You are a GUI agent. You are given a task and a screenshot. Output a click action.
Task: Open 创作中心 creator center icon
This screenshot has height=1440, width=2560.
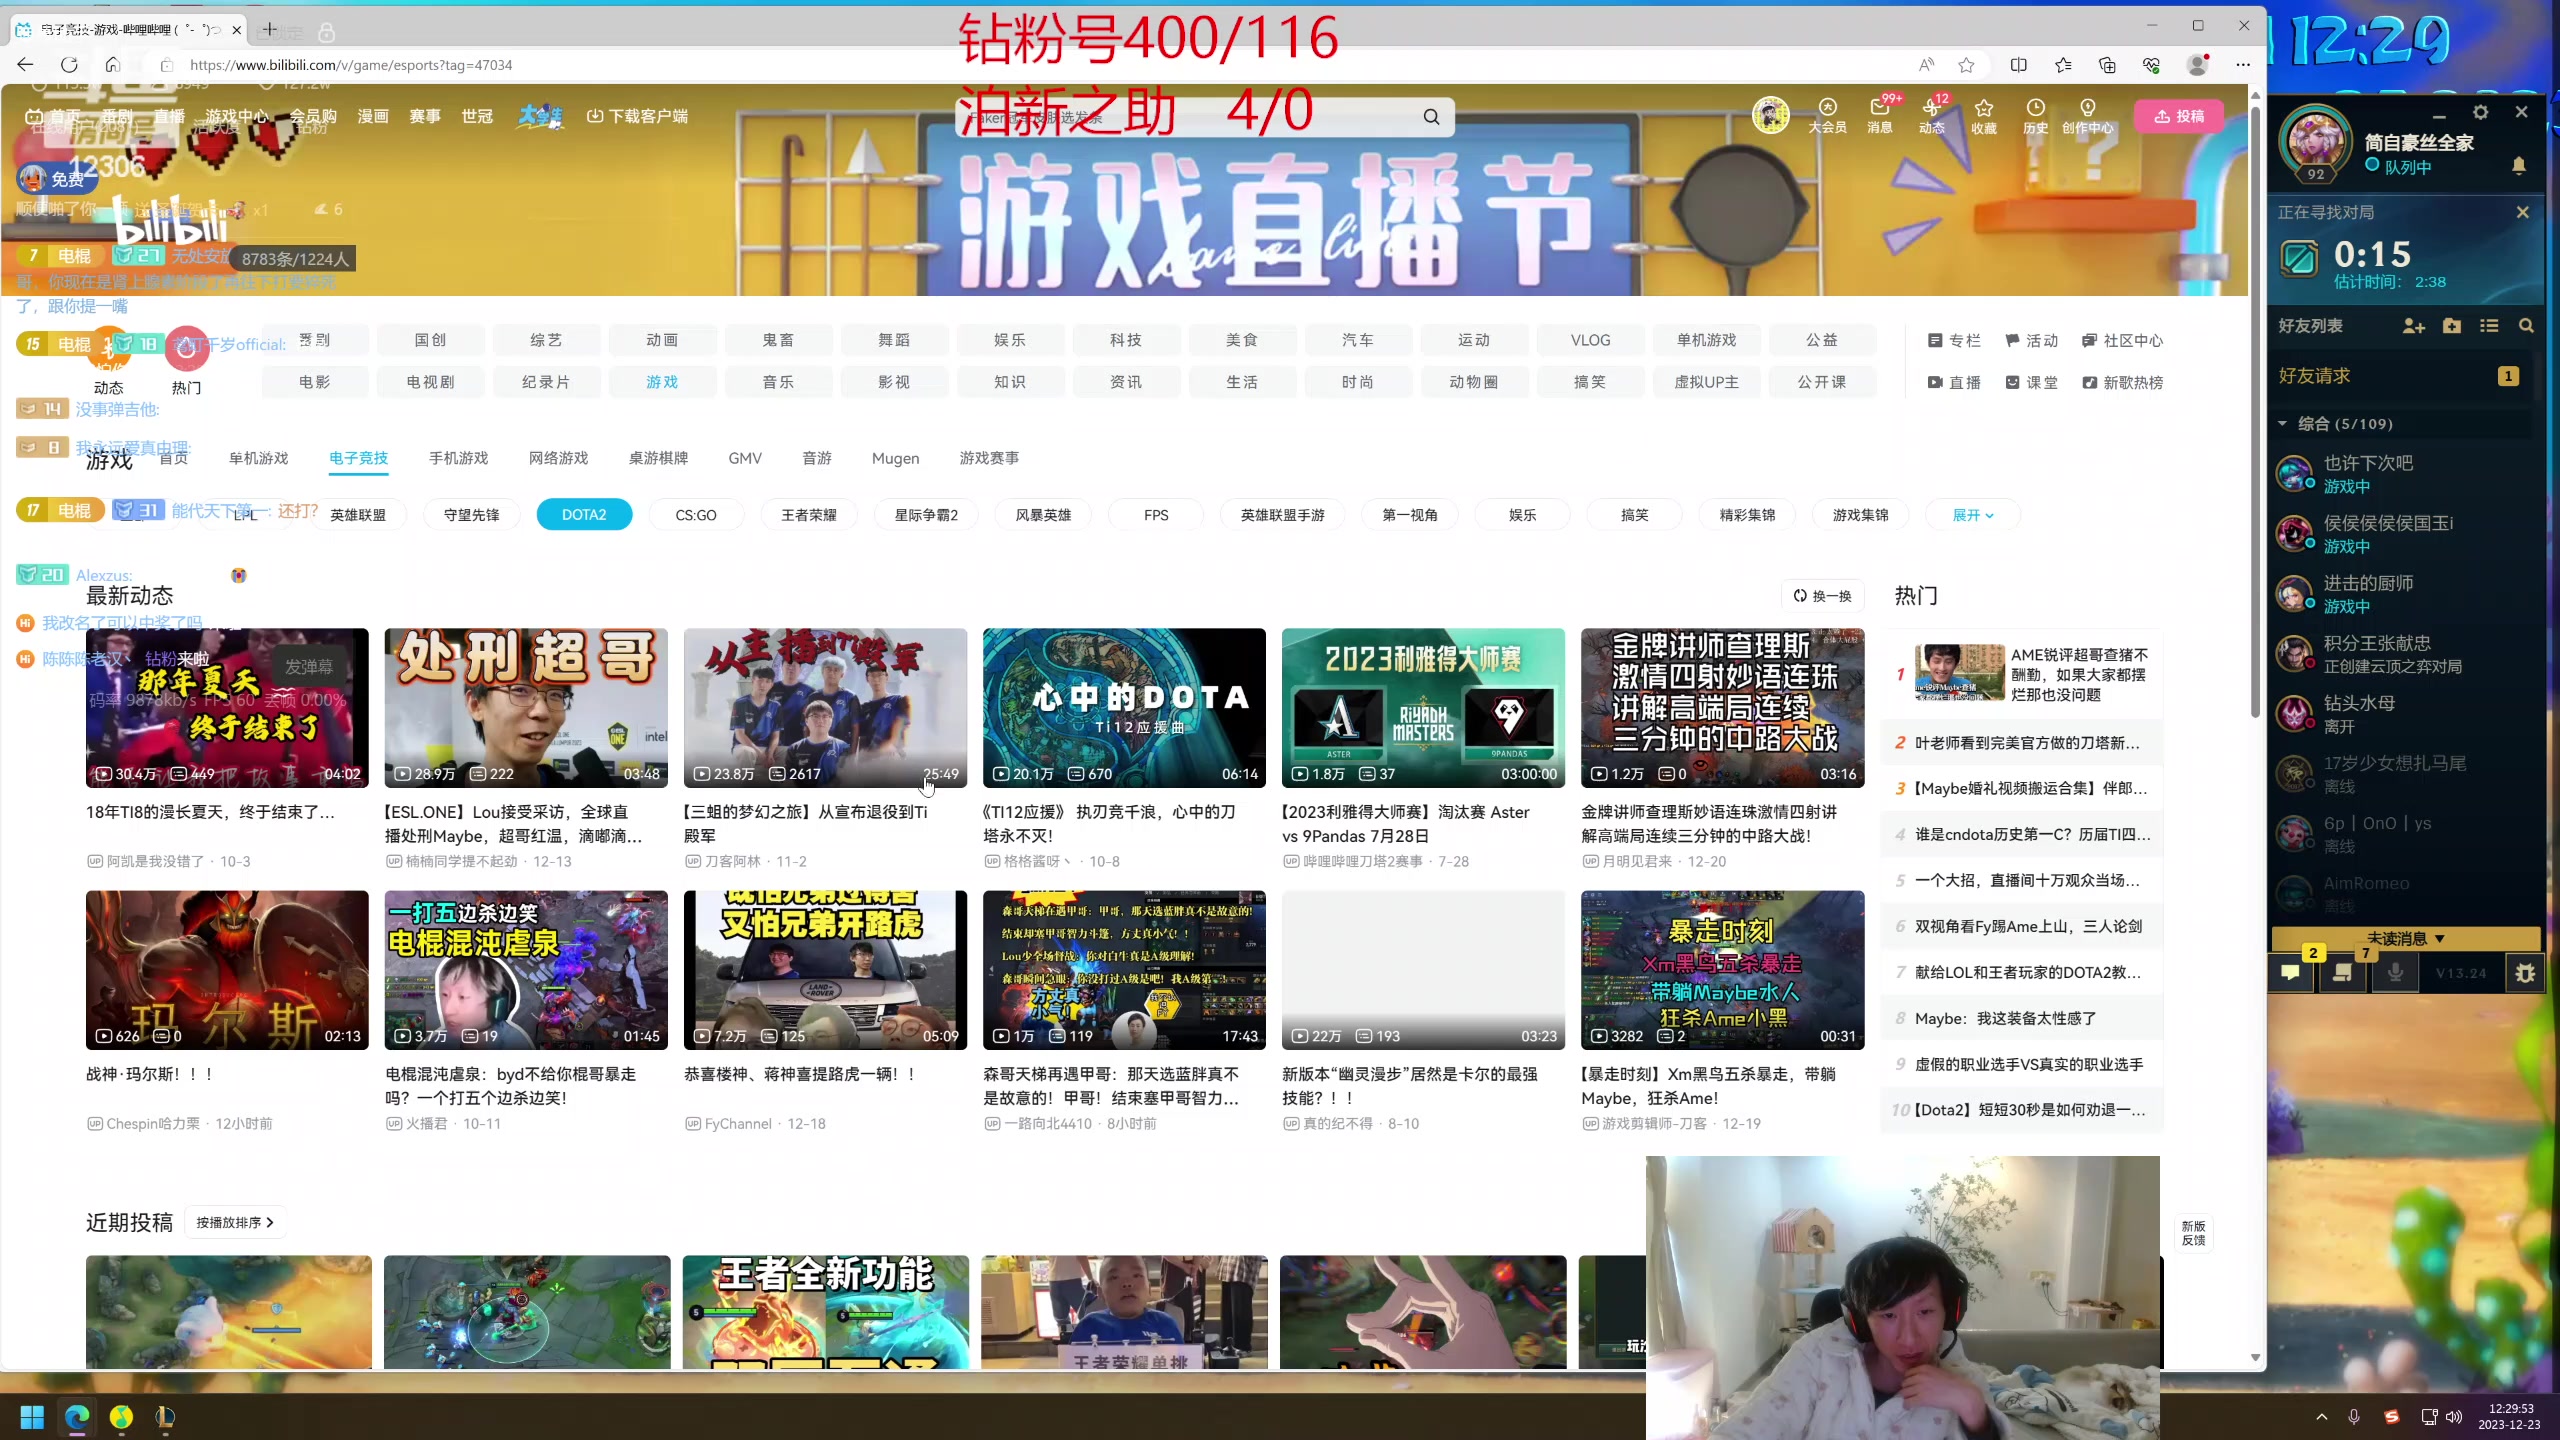(x=2088, y=115)
